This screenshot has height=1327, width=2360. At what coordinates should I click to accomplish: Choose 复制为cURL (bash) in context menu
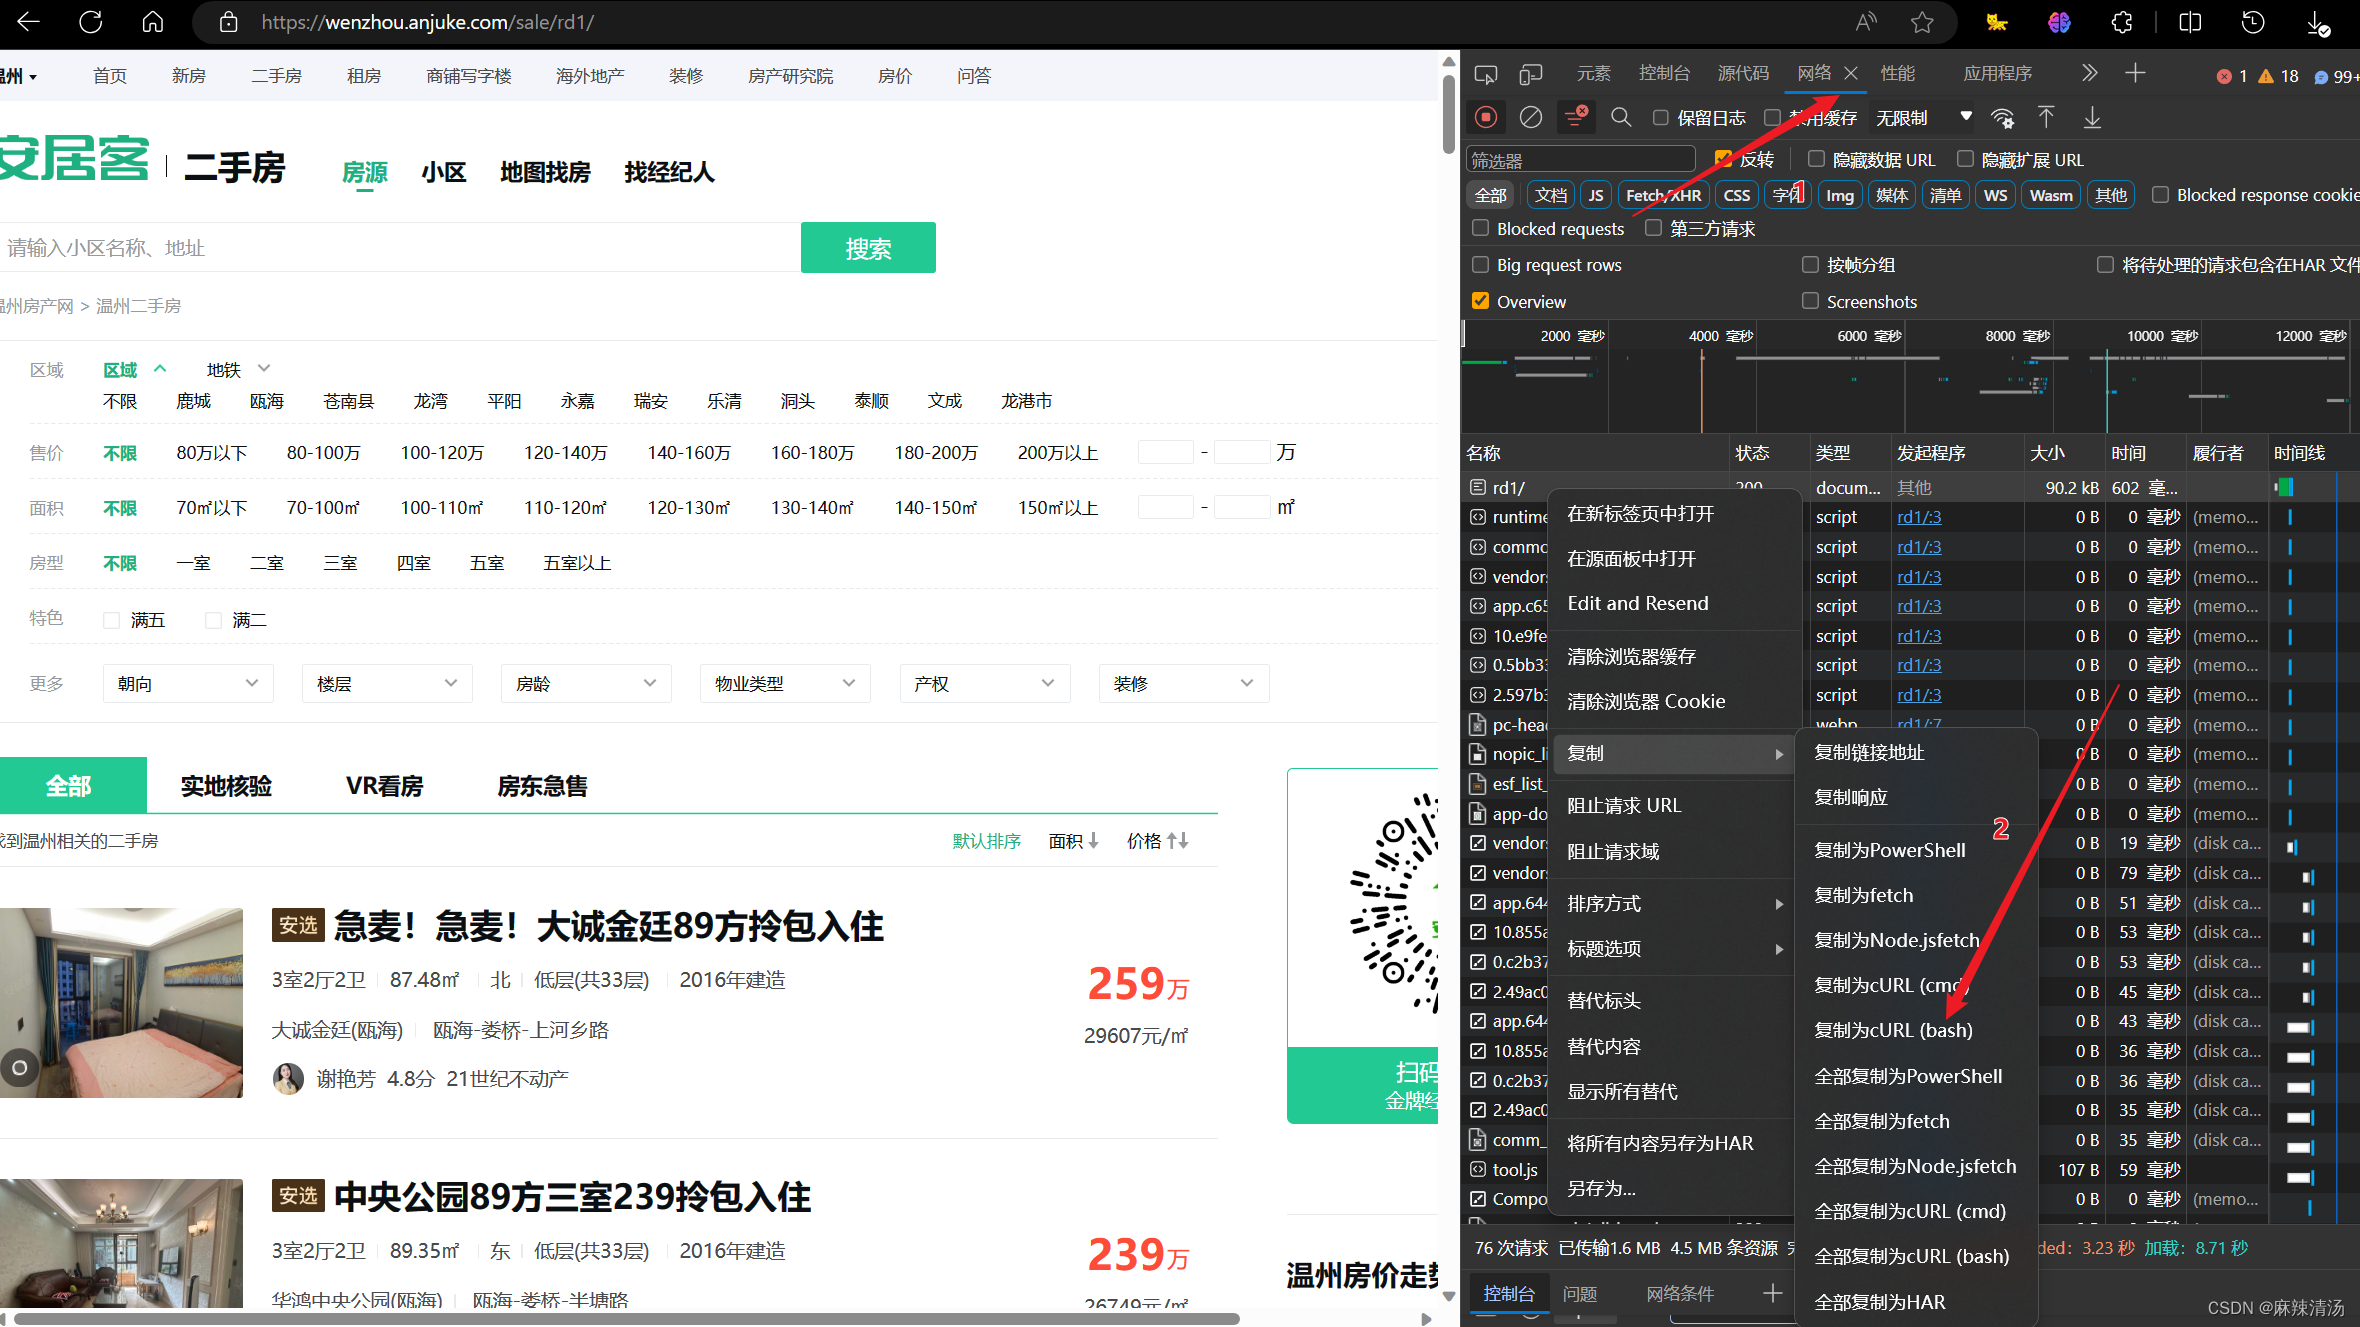coord(1893,1030)
